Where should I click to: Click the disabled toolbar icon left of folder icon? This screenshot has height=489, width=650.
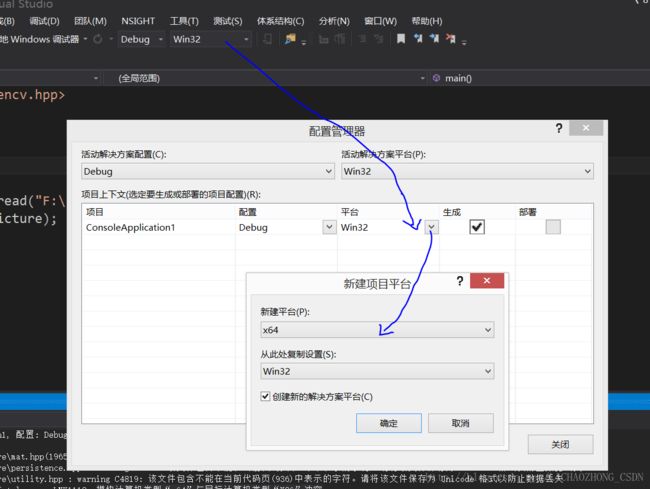tap(267, 39)
